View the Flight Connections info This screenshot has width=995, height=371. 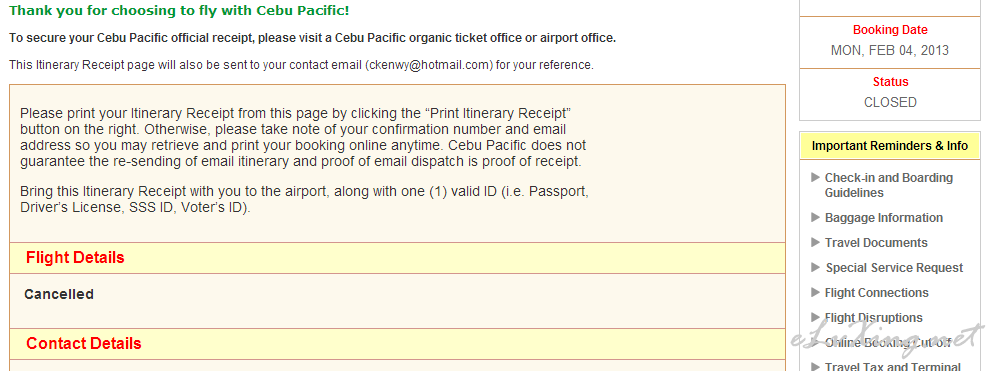[x=876, y=293]
